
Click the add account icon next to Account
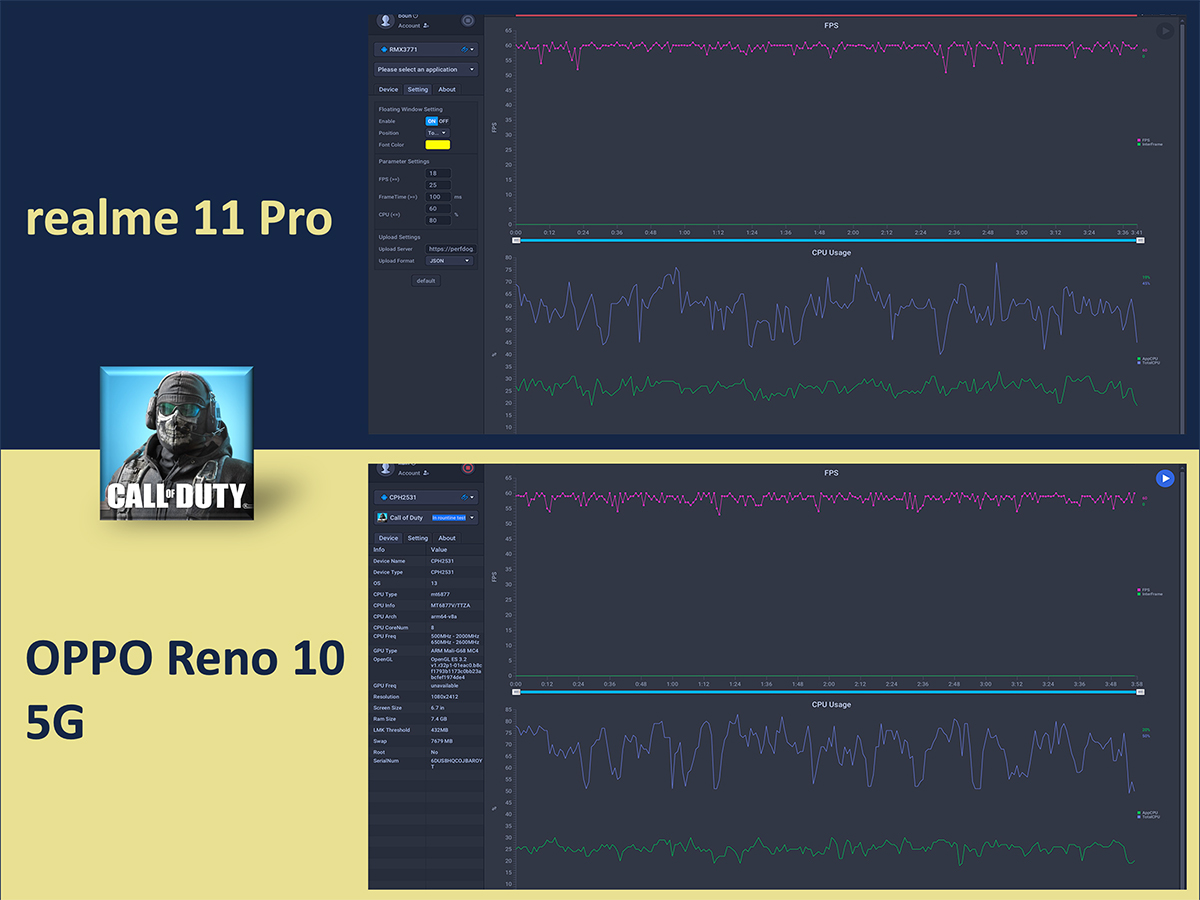pos(424,25)
